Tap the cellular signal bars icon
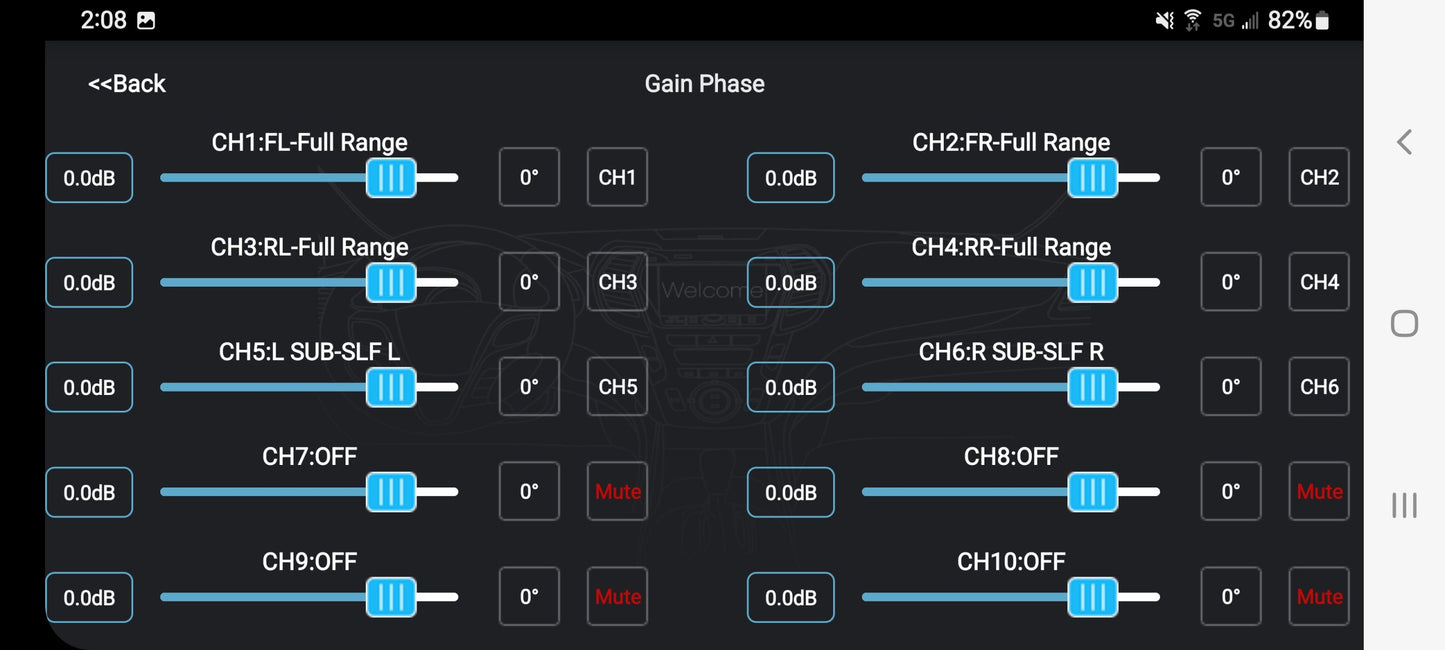 [x=1250, y=20]
